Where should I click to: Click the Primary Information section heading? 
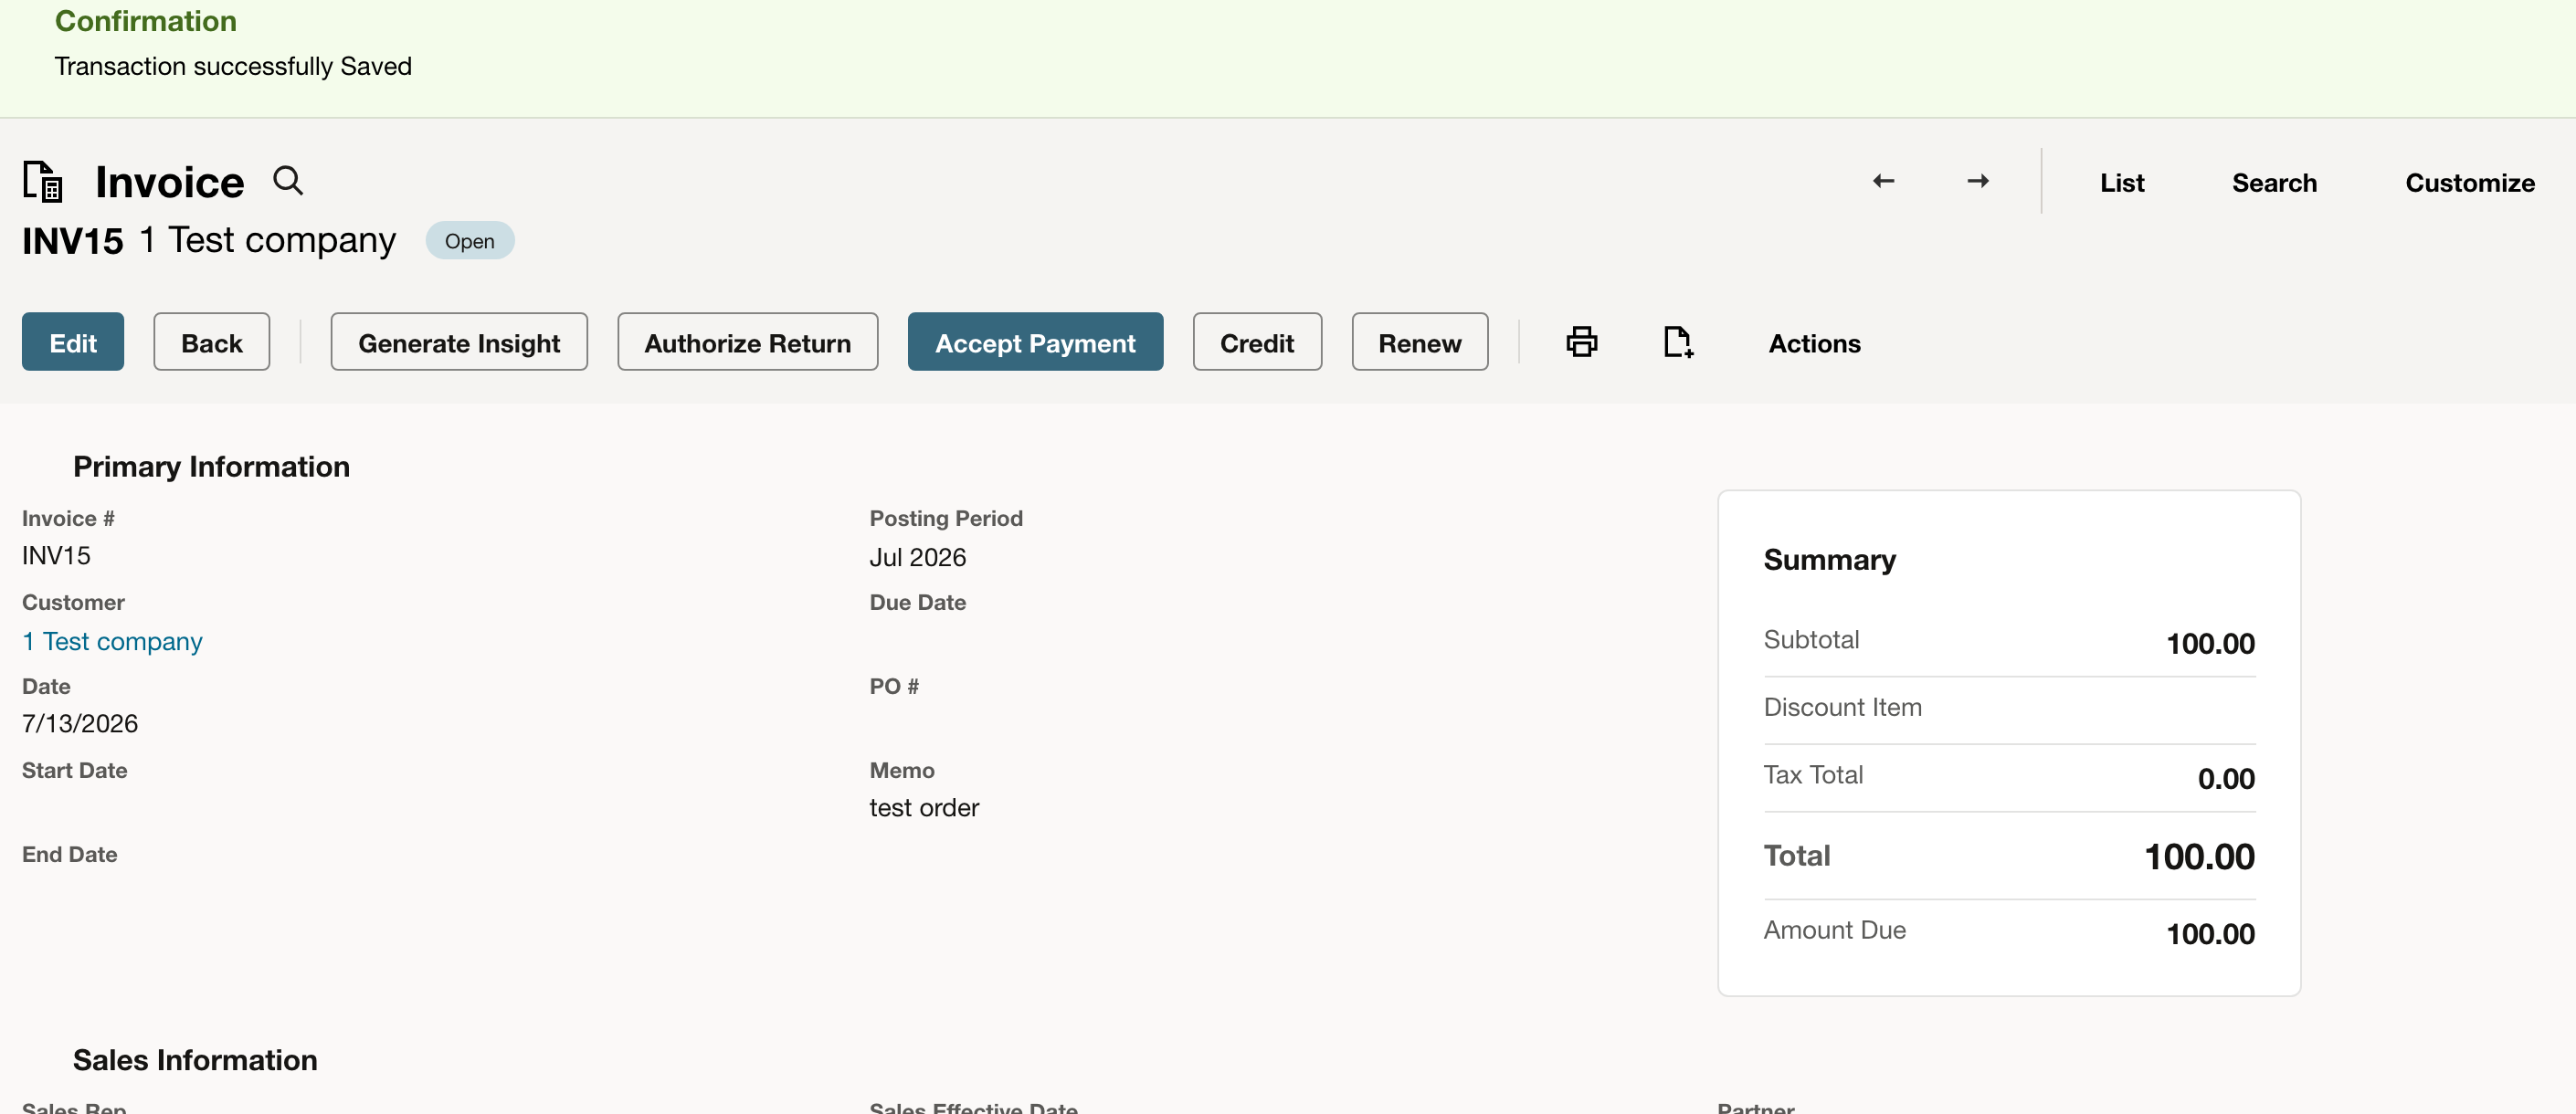pos(211,466)
